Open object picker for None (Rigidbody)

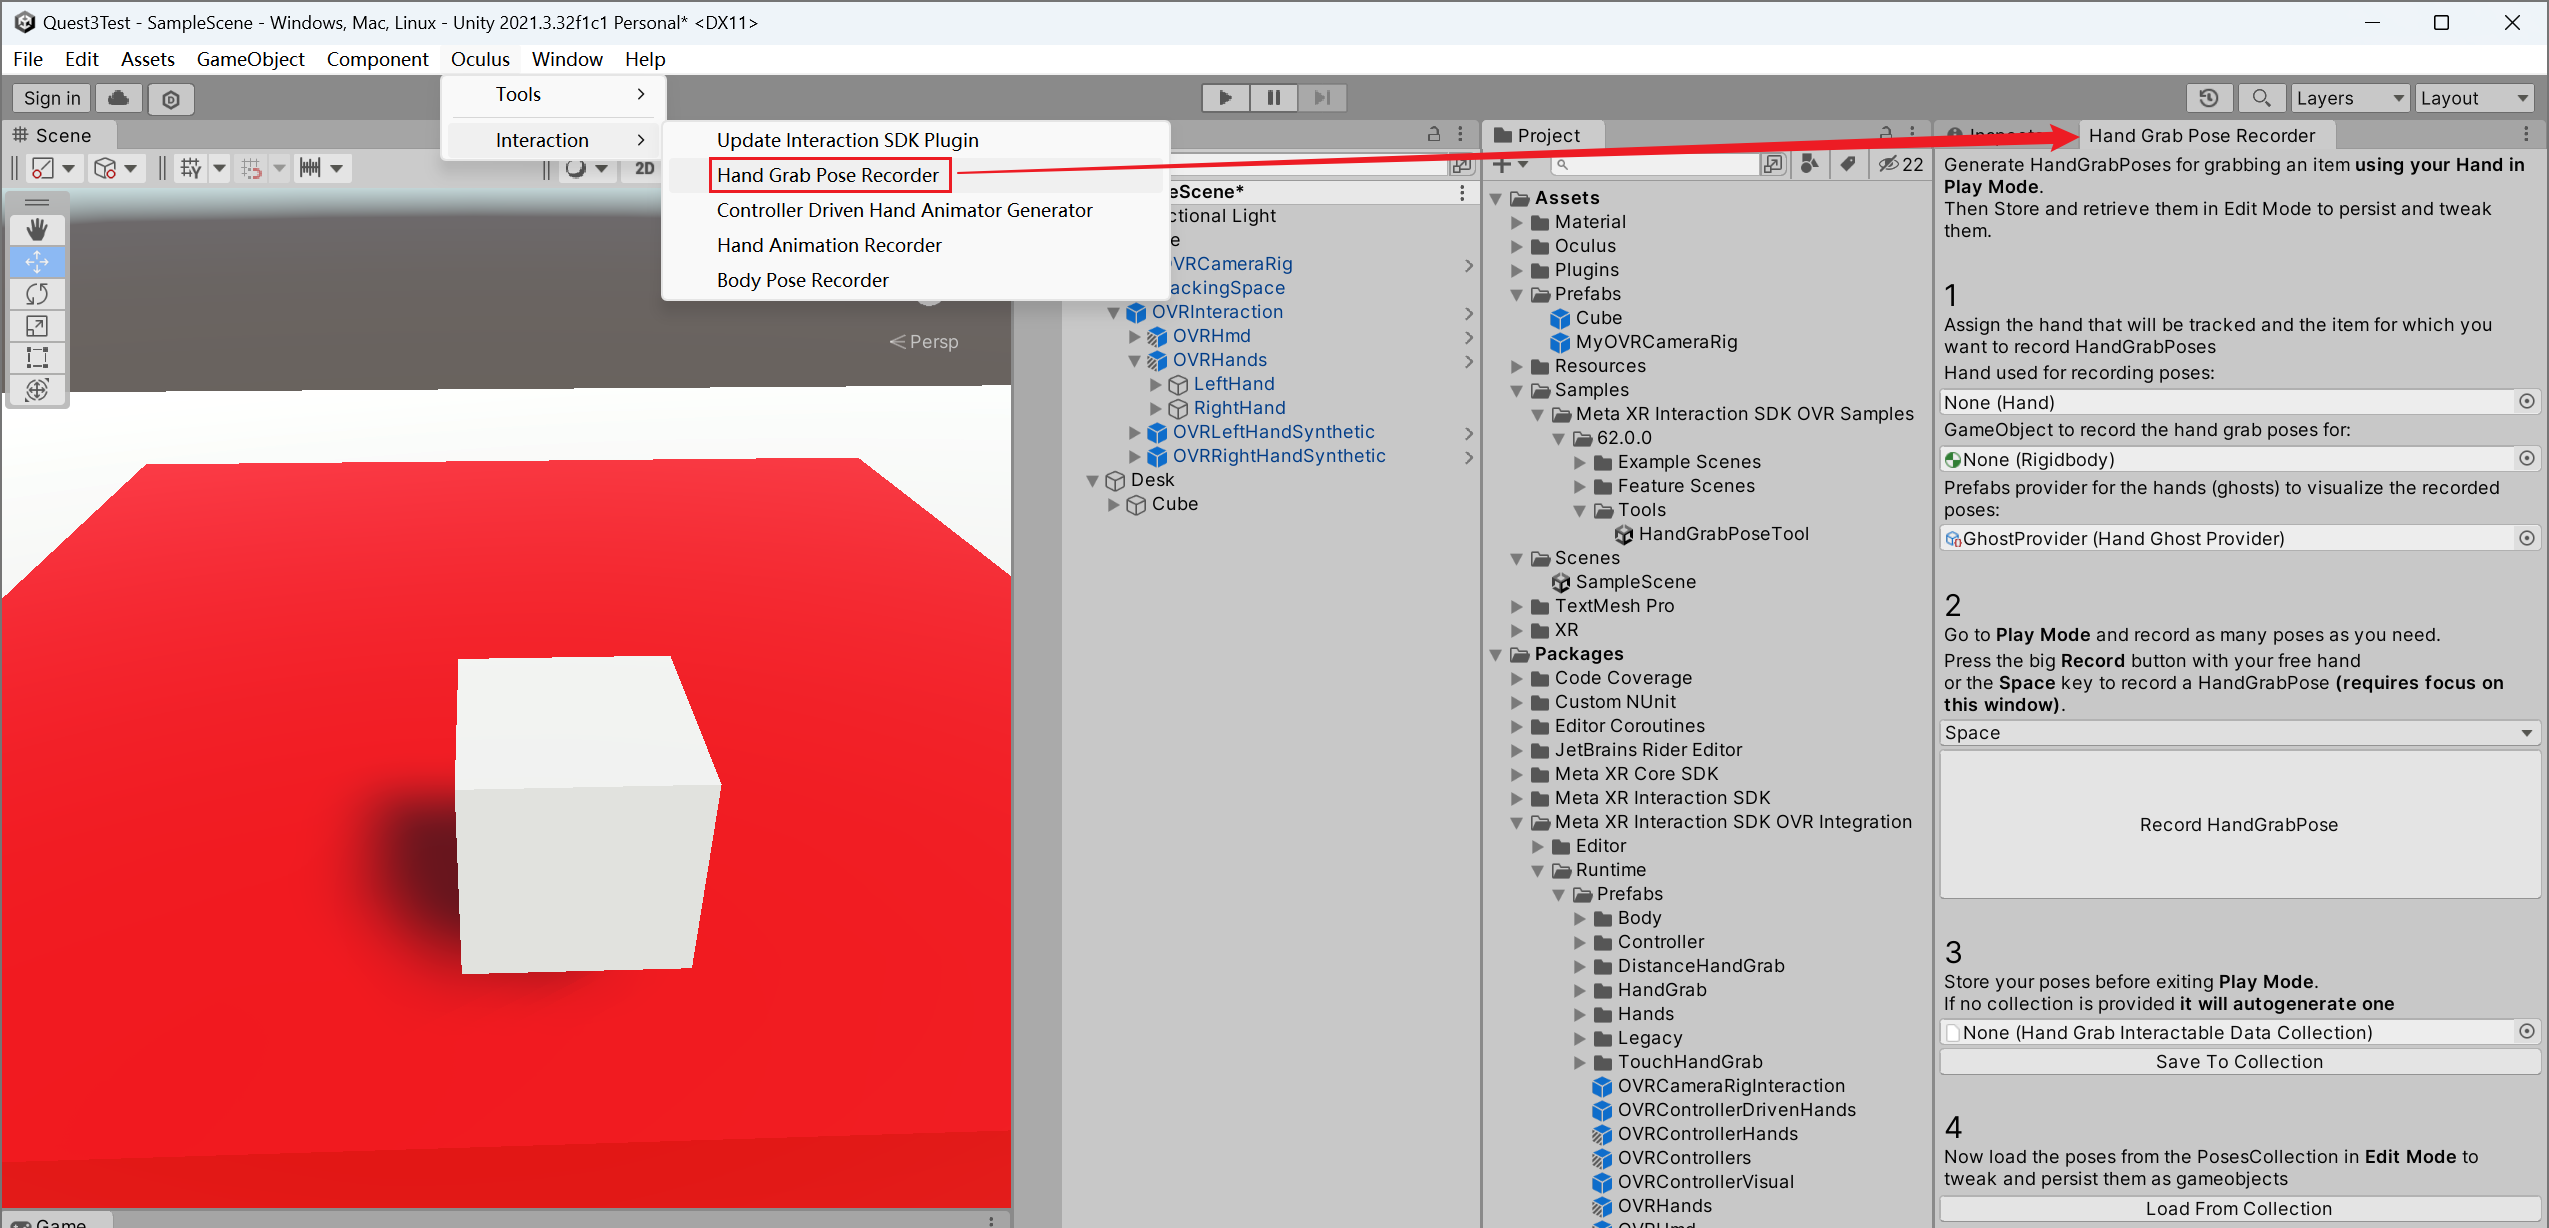pyautogui.click(x=2526, y=459)
